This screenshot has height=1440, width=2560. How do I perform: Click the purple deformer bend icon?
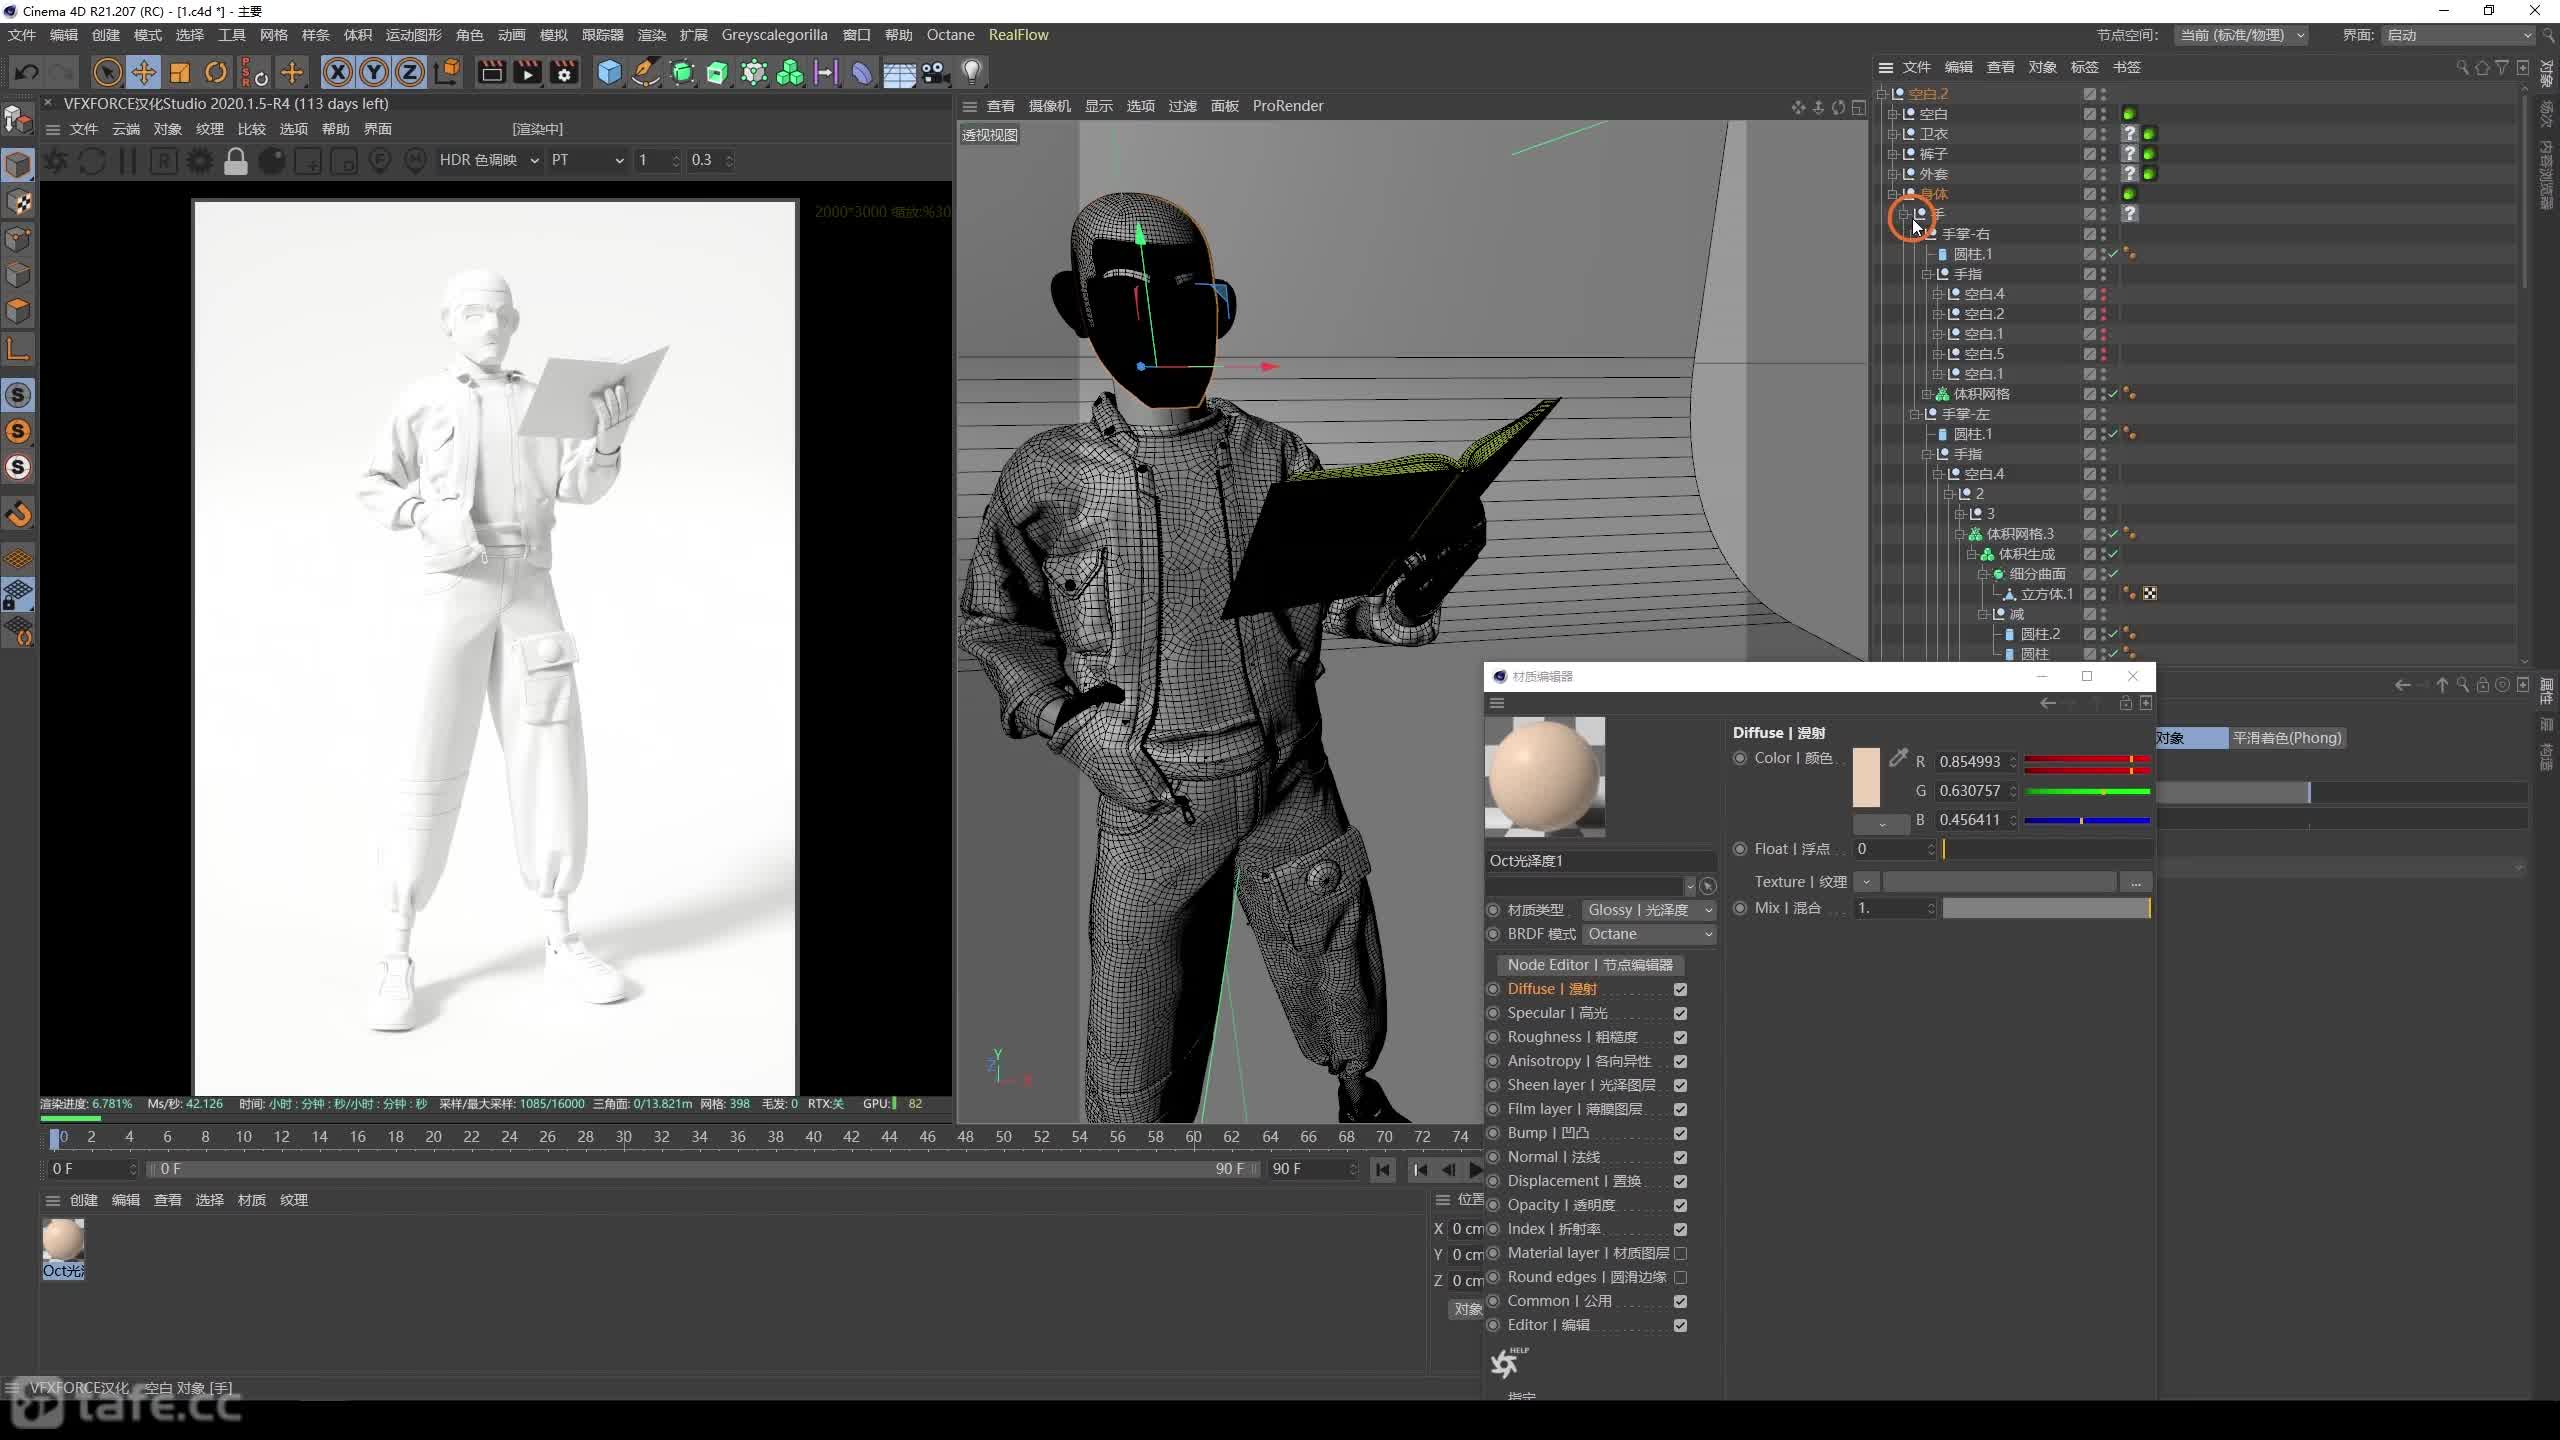[x=862, y=72]
